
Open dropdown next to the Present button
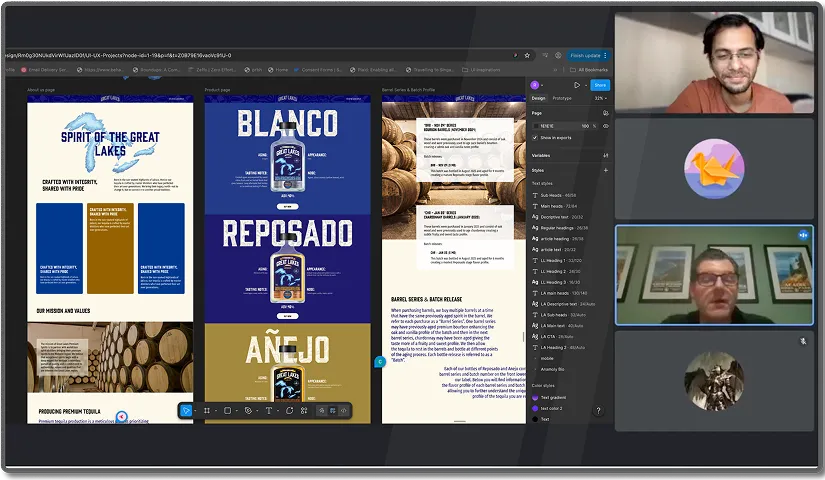tap(586, 85)
